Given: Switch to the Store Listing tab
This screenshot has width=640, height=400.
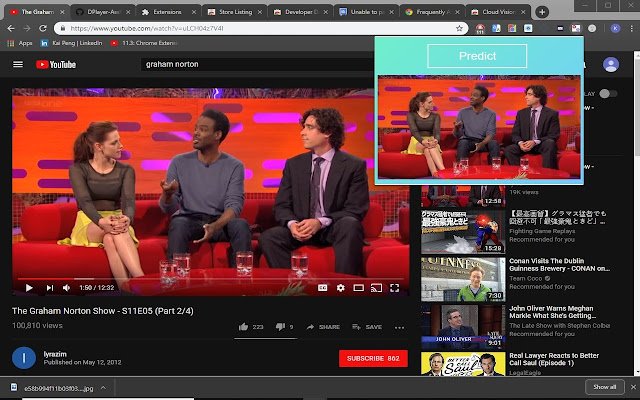Looking at the screenshot, I should point(234,12).
